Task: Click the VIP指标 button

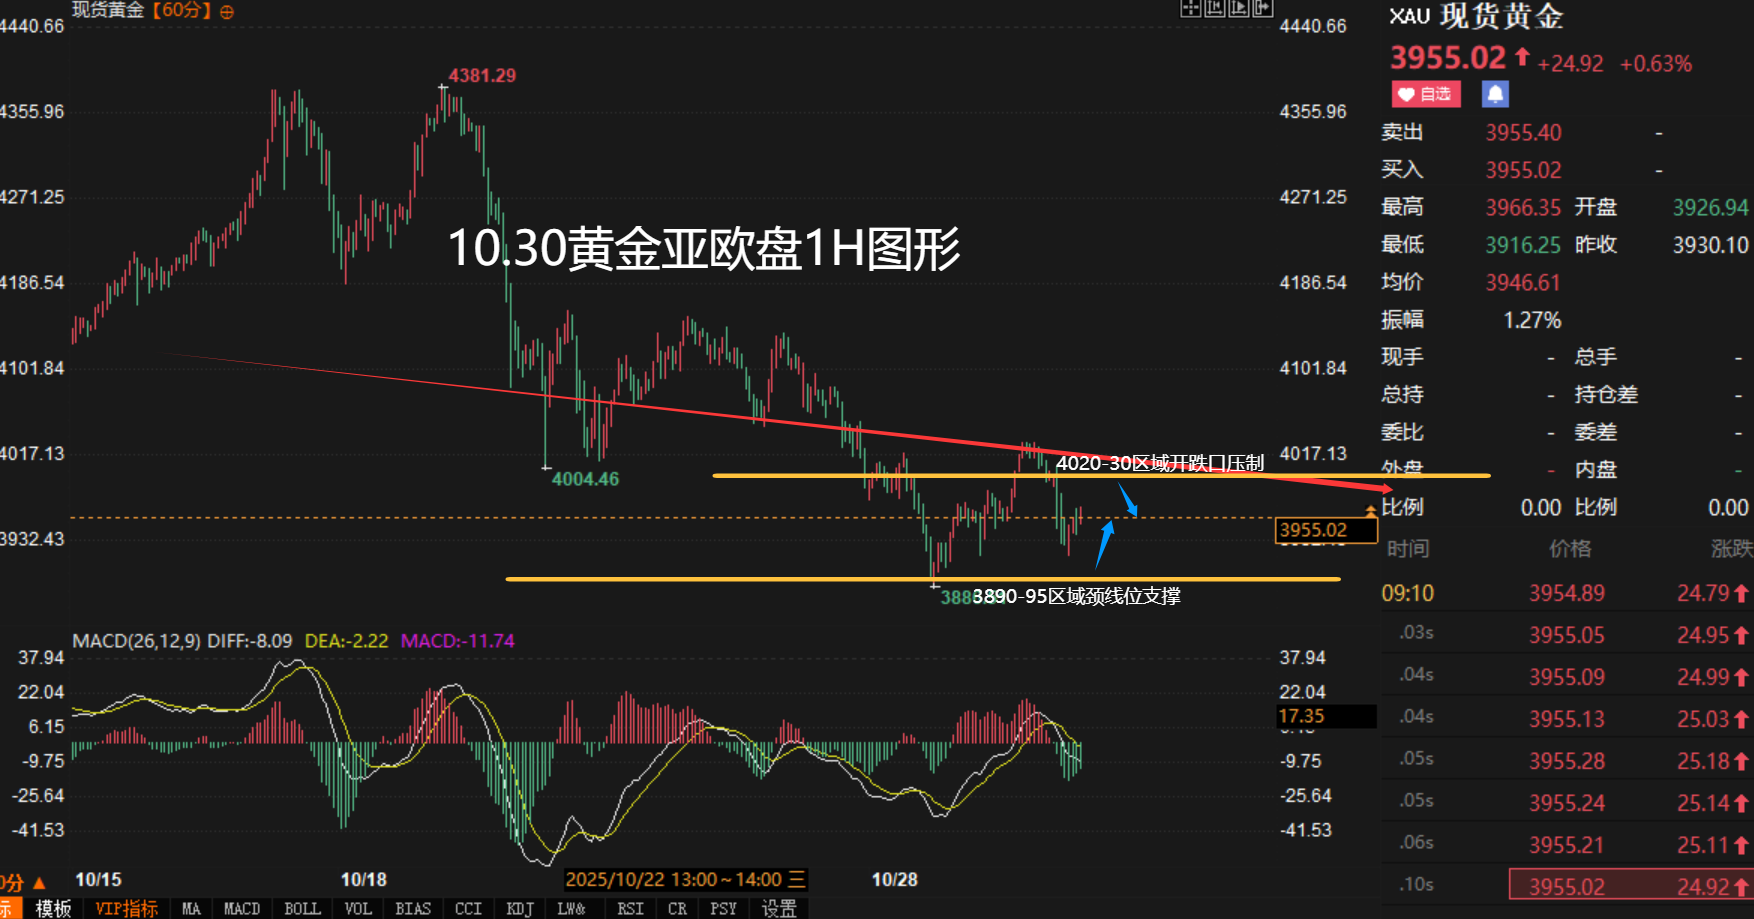Action: point(126,908)
